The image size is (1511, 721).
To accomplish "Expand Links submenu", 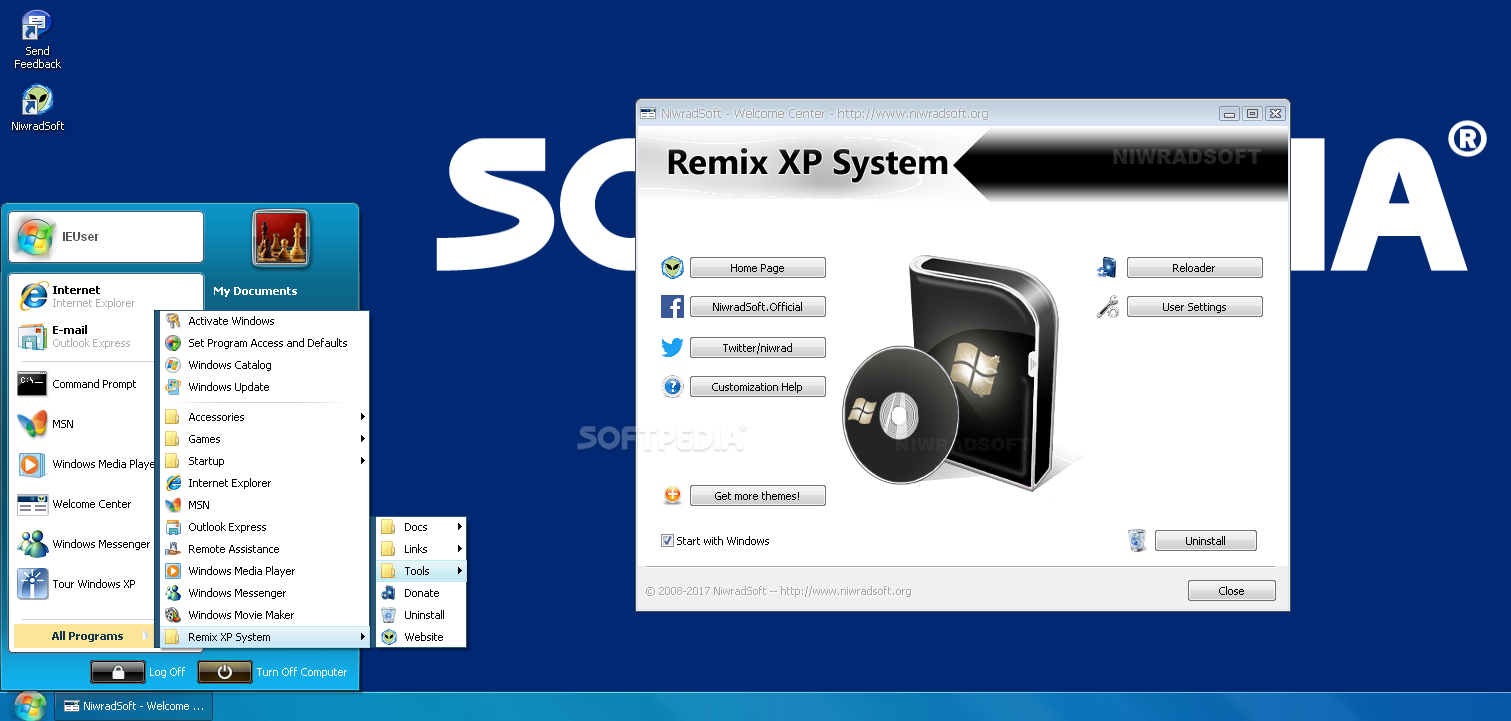I will (421, 549).
